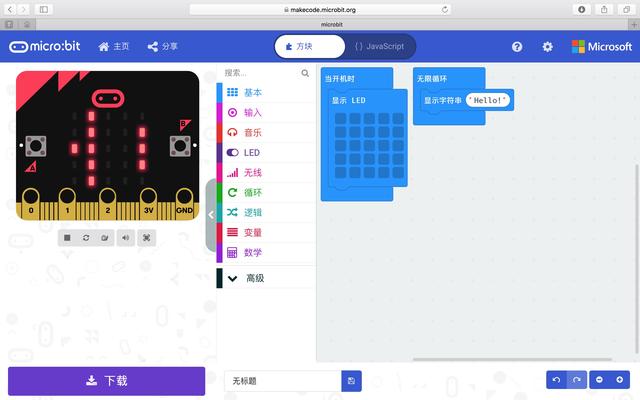Toggle slow-motion mode in the simulator
This screenshot has width=640, height=400.
pyautogui.click(x=105, y=238)
